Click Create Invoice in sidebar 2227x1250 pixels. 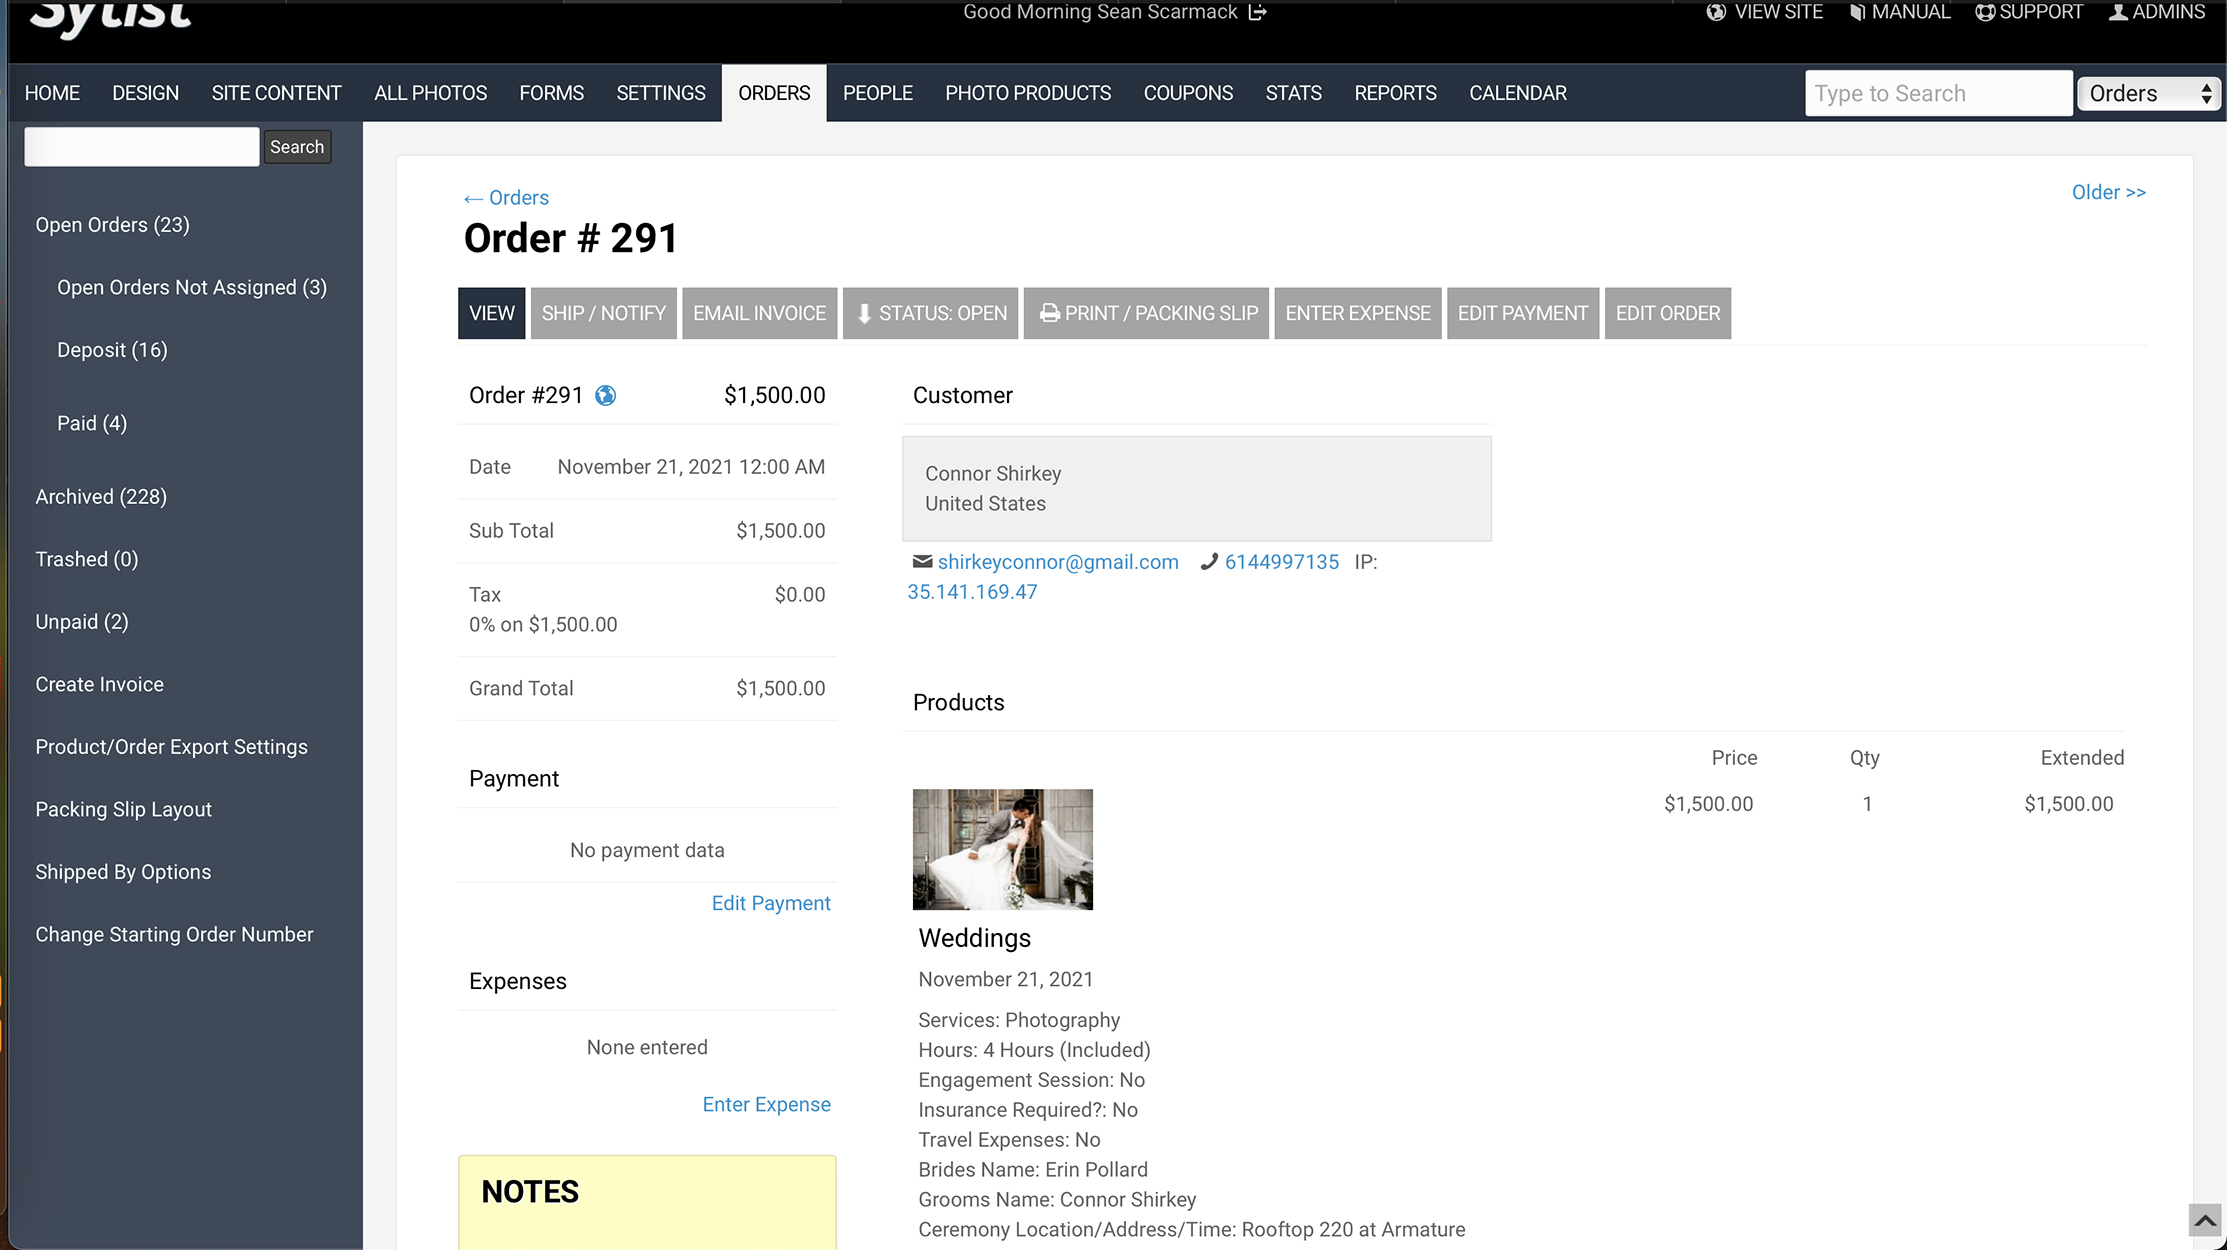(x=100, y=685)
